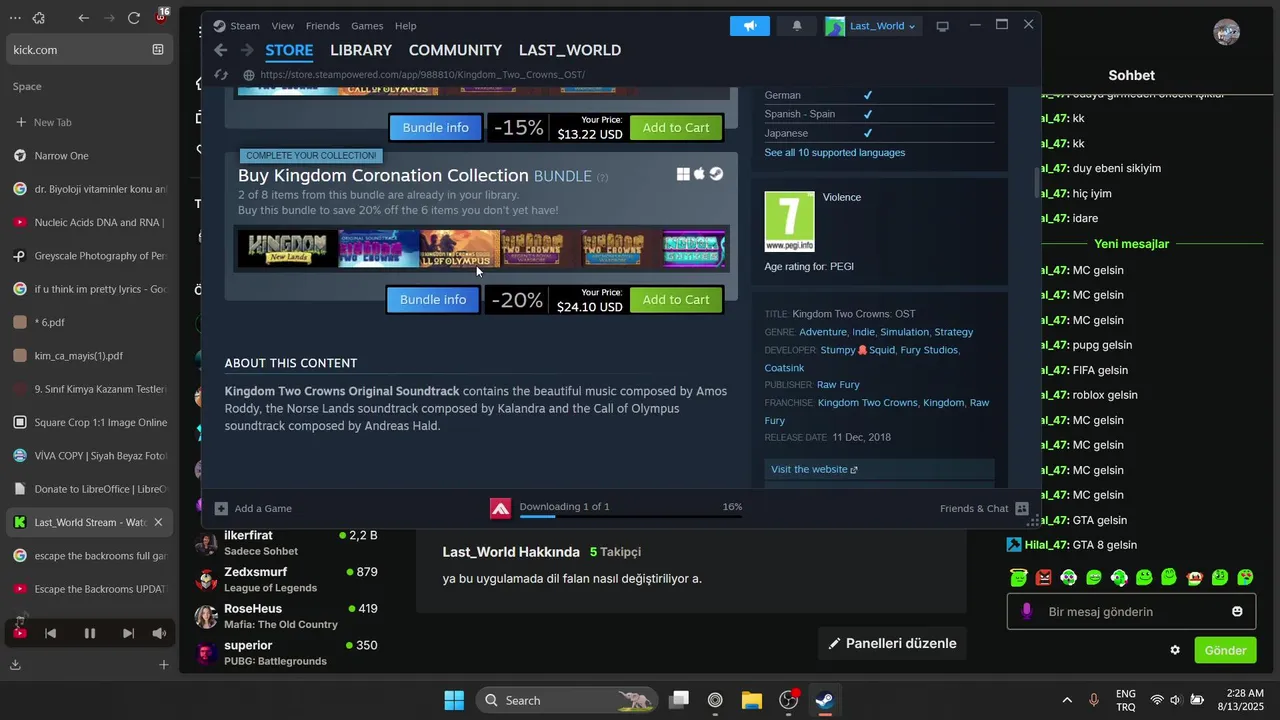Open the Games menu in Steam
1280x720 pixels.
point(367,26)
